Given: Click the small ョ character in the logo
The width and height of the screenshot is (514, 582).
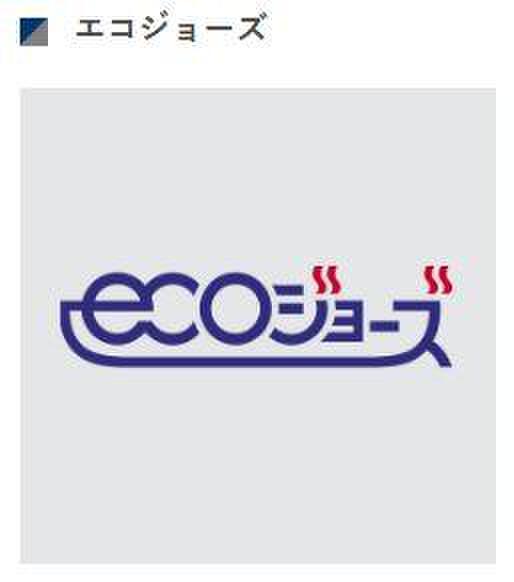Looking at the screenshot, I should pyautogui.click(x=343, y=321).
